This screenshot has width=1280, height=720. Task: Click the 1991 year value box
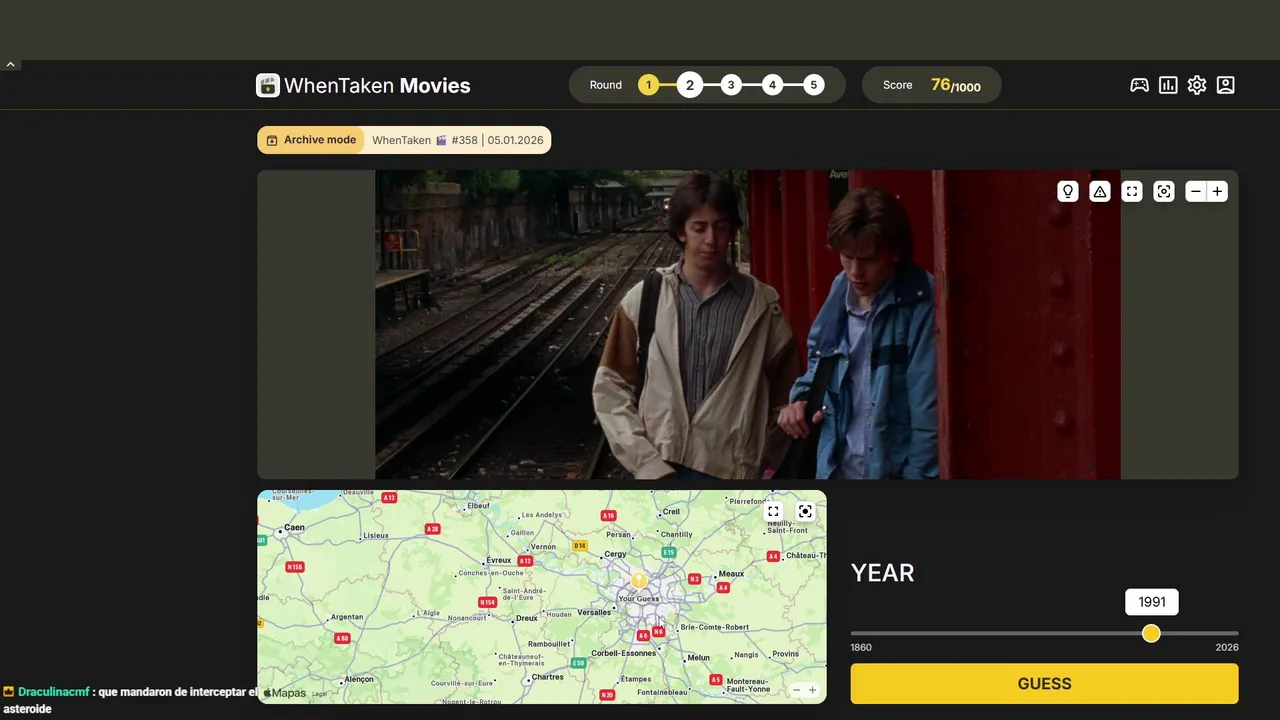pyautogui.click(x=1152, y=602)
